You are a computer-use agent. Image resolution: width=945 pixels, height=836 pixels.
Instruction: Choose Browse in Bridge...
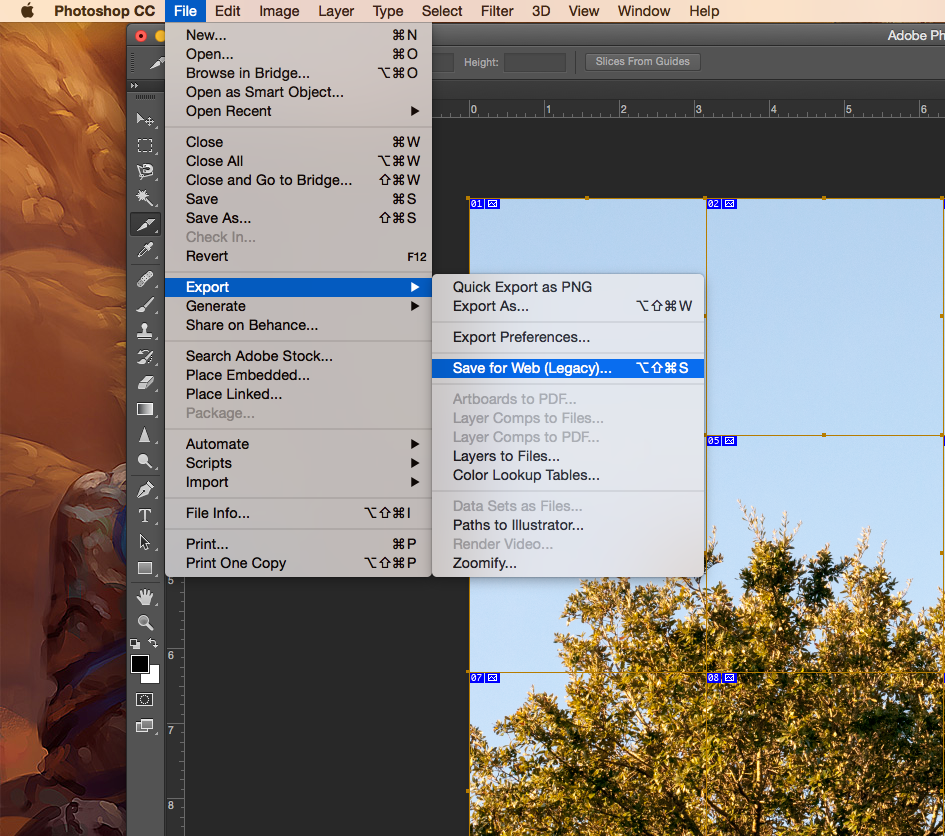(x=298, y=73)
